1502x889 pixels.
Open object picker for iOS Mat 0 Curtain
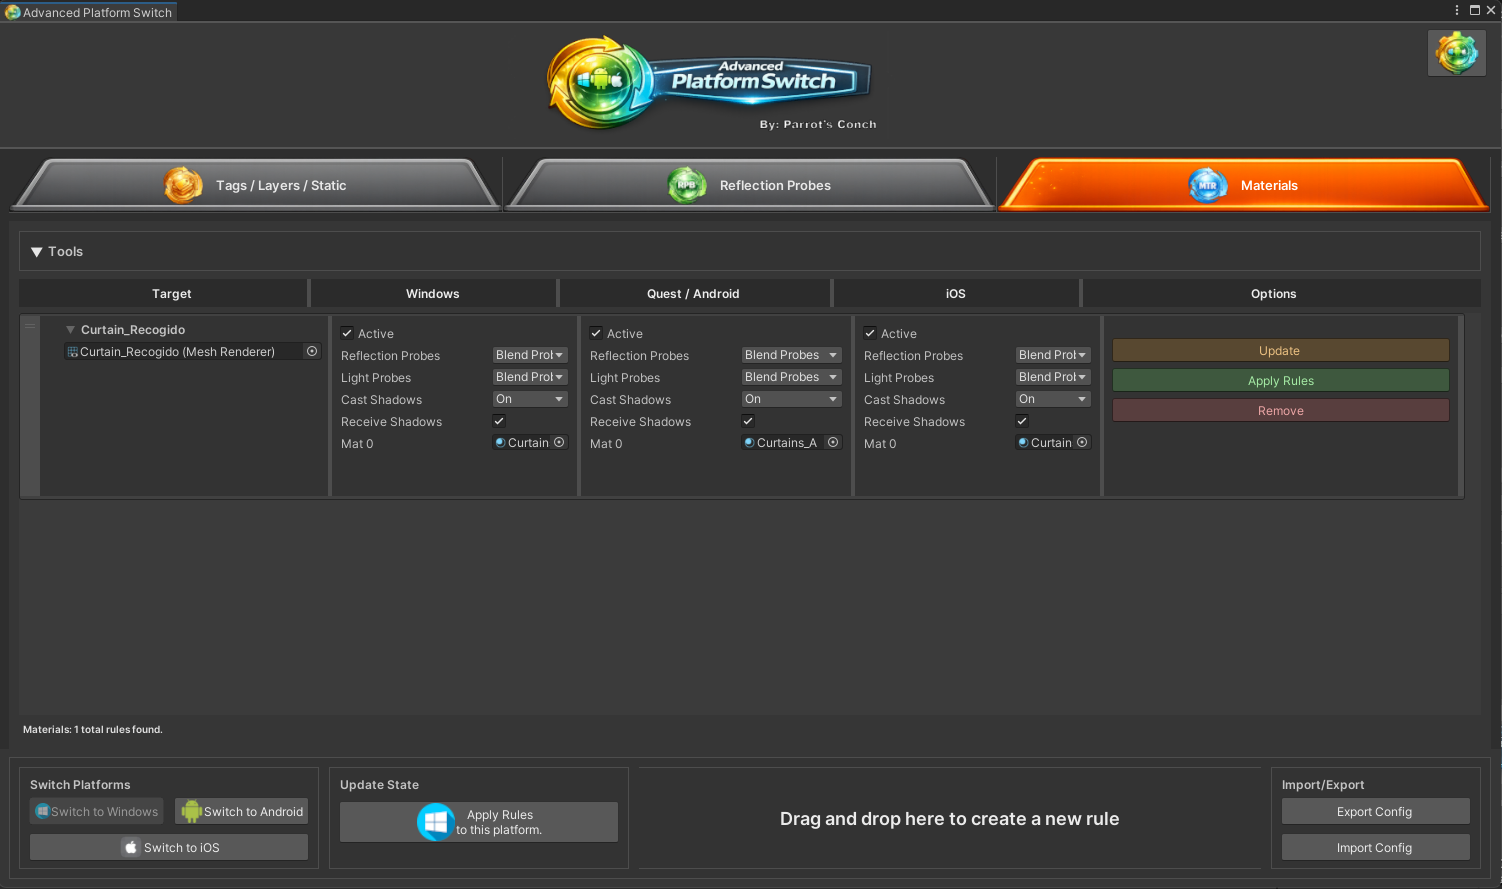pyautogui.click(x=1082, y=443)
